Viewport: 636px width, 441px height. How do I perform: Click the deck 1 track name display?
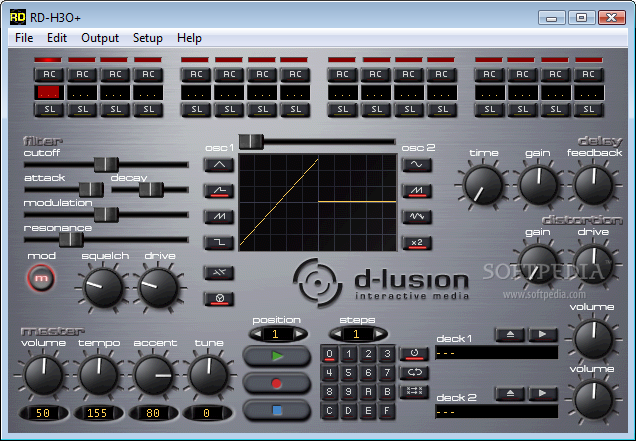[x=496, y=353]
